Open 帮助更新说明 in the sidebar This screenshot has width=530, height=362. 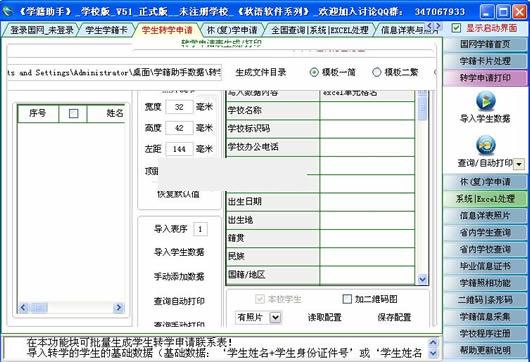click(485, 350)
